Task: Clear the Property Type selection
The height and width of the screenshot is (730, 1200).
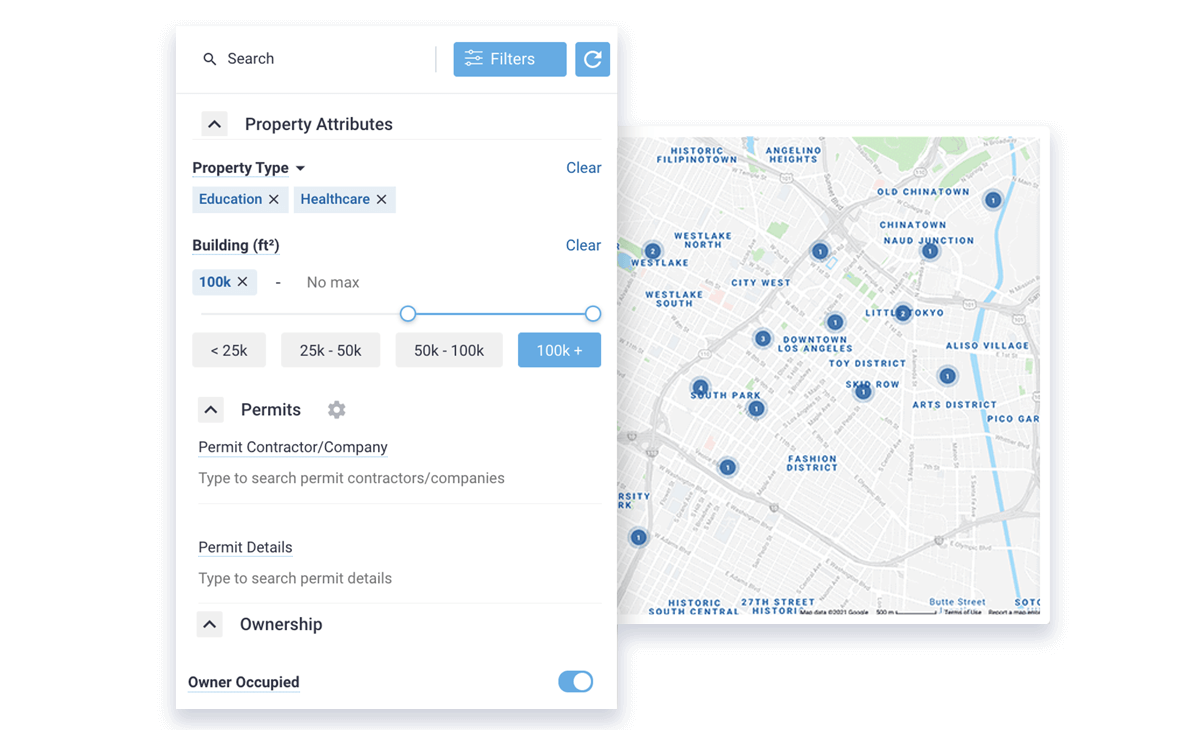Action: tap(583, 168)
